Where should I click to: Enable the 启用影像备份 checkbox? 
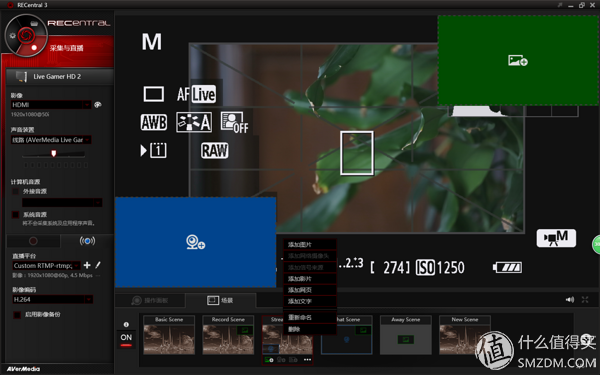point(17,315)
